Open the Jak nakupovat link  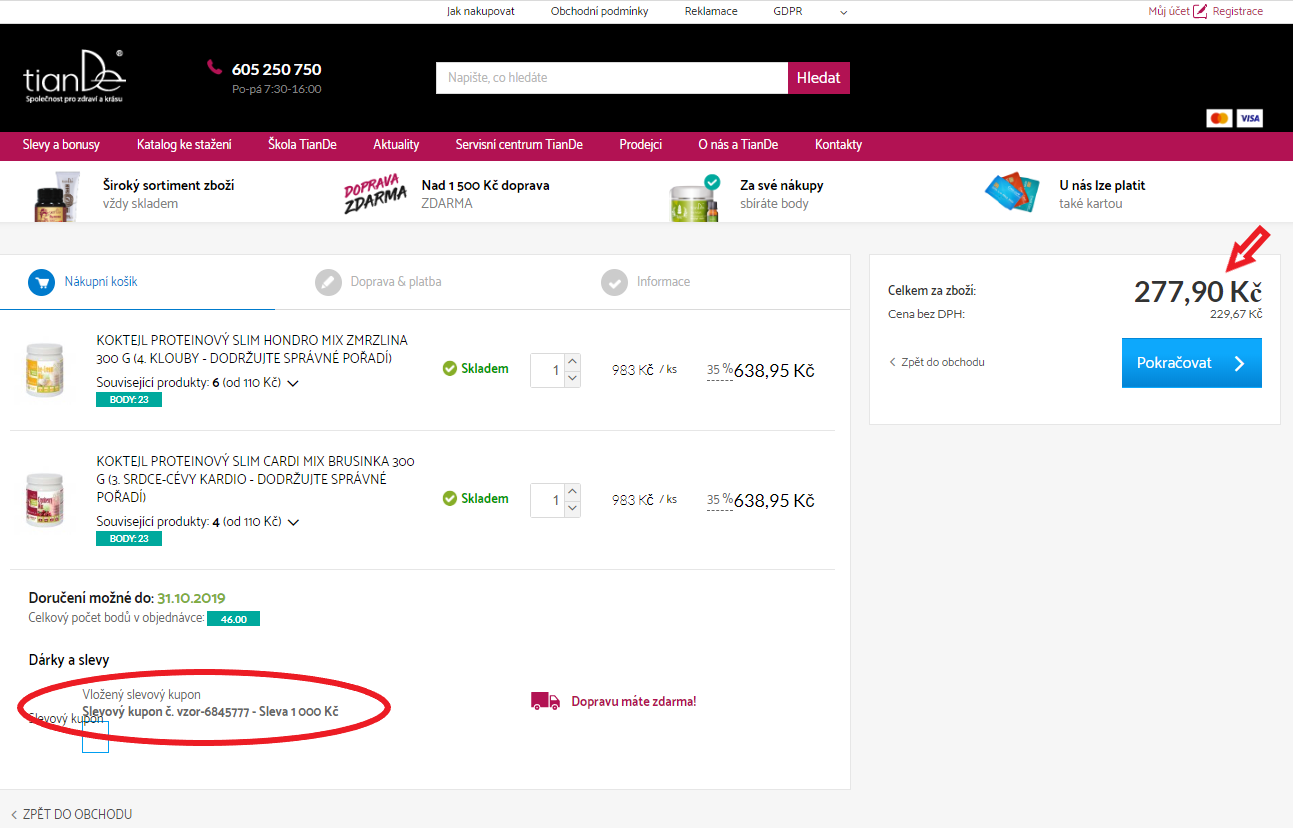481,12
